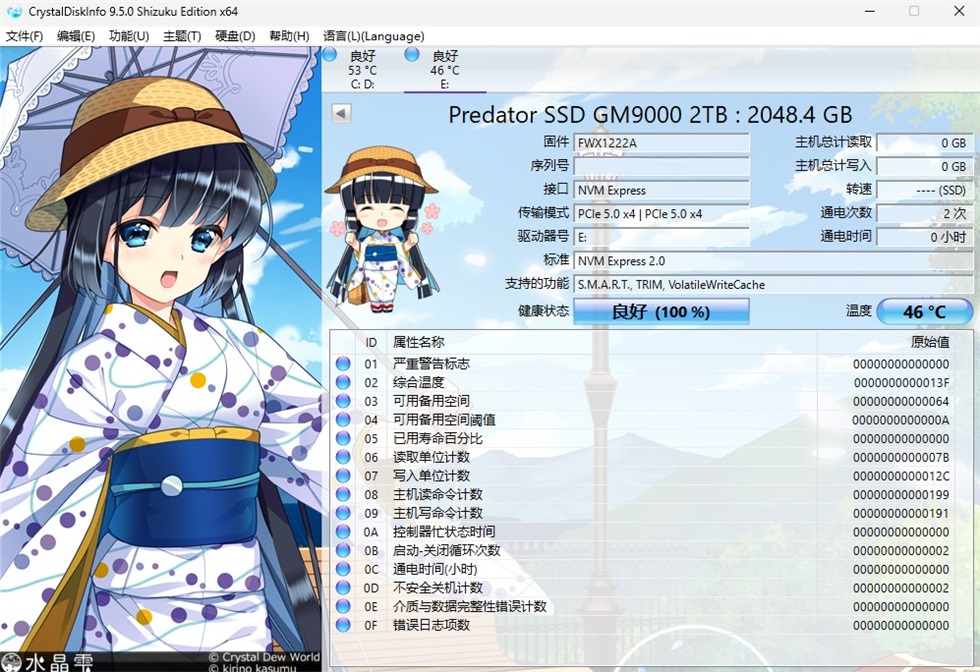Click the 通电次数 value 2 次
The image size is (980, 672).
pos(924,214)
